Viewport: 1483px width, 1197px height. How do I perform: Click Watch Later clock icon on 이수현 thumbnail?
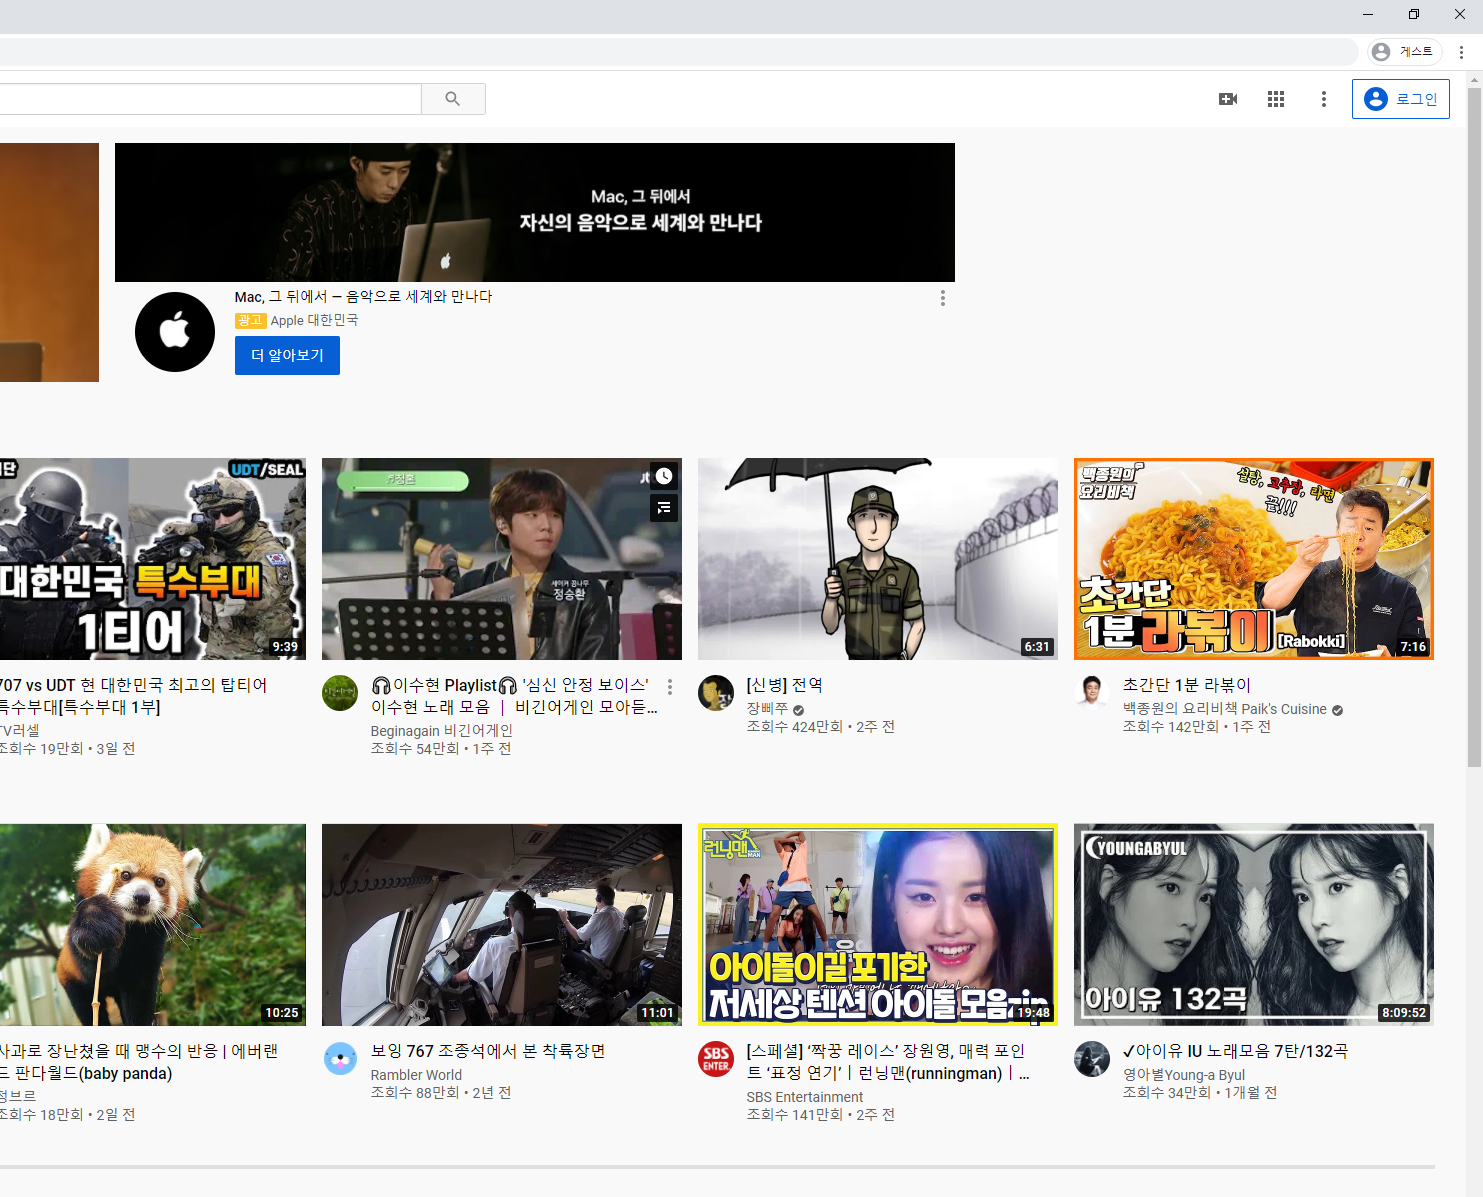664,477
